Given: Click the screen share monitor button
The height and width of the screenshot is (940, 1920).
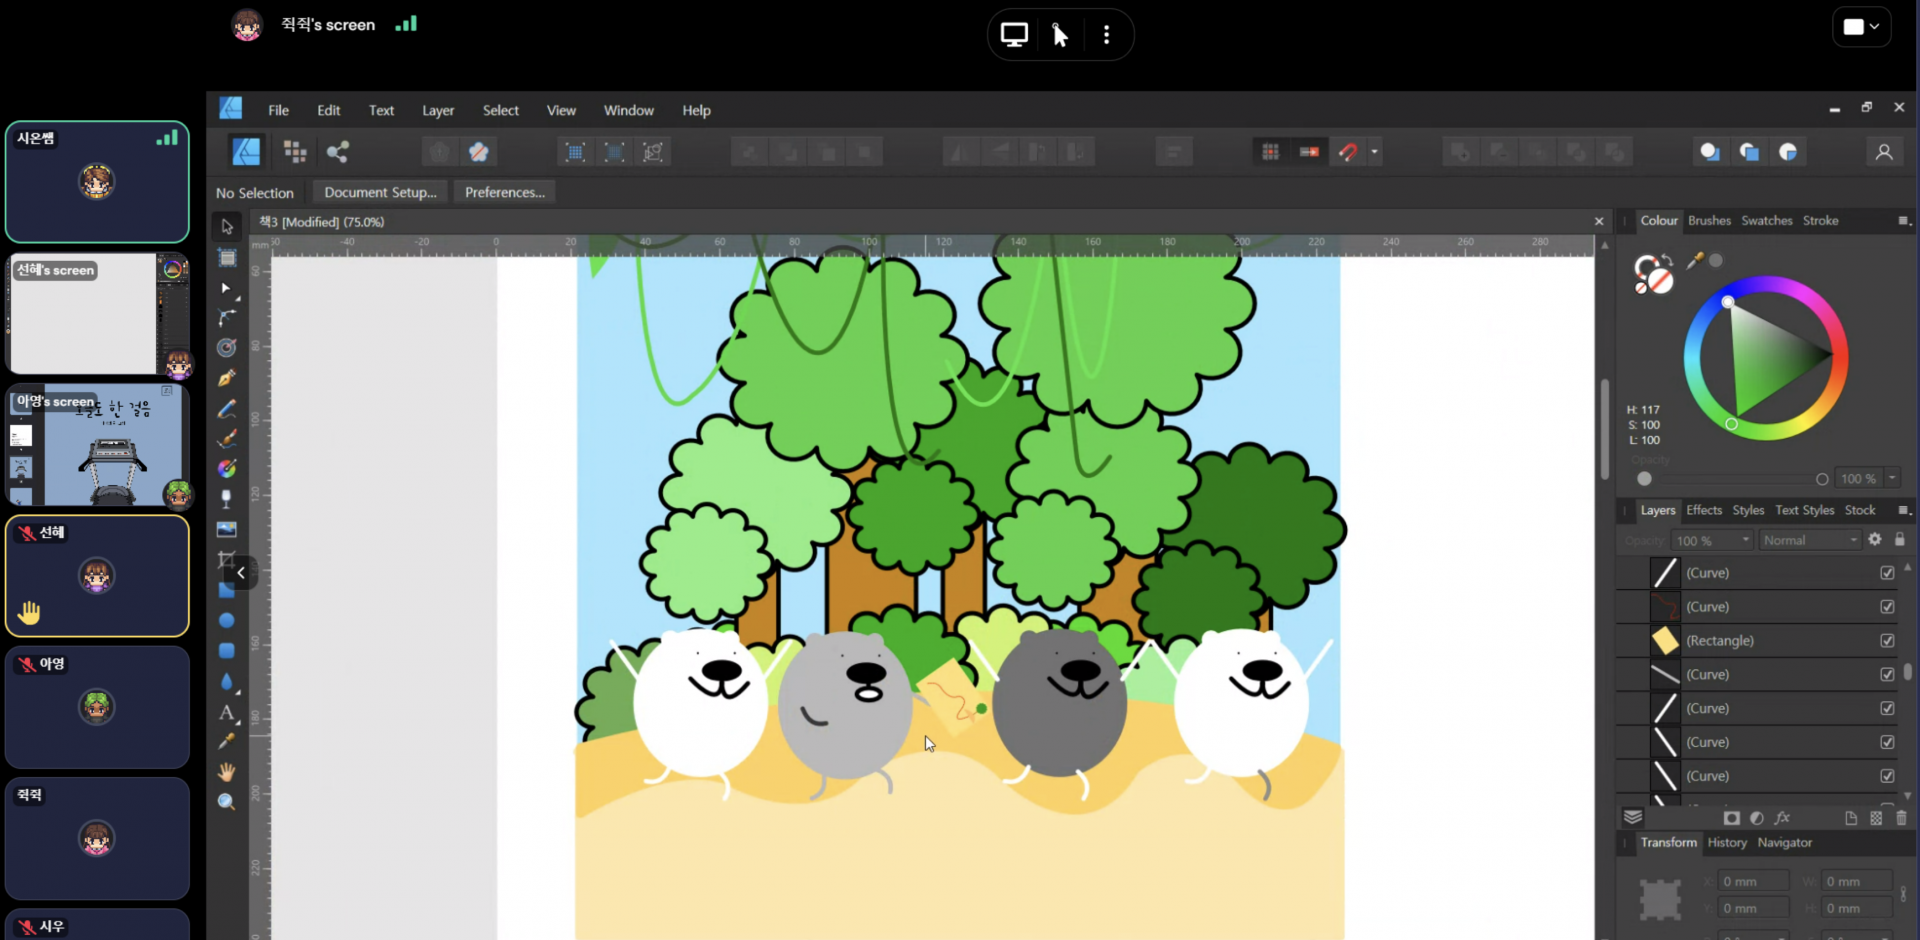Looking at the screenshot, I should pyautogui.click(x=1014, y=35).
